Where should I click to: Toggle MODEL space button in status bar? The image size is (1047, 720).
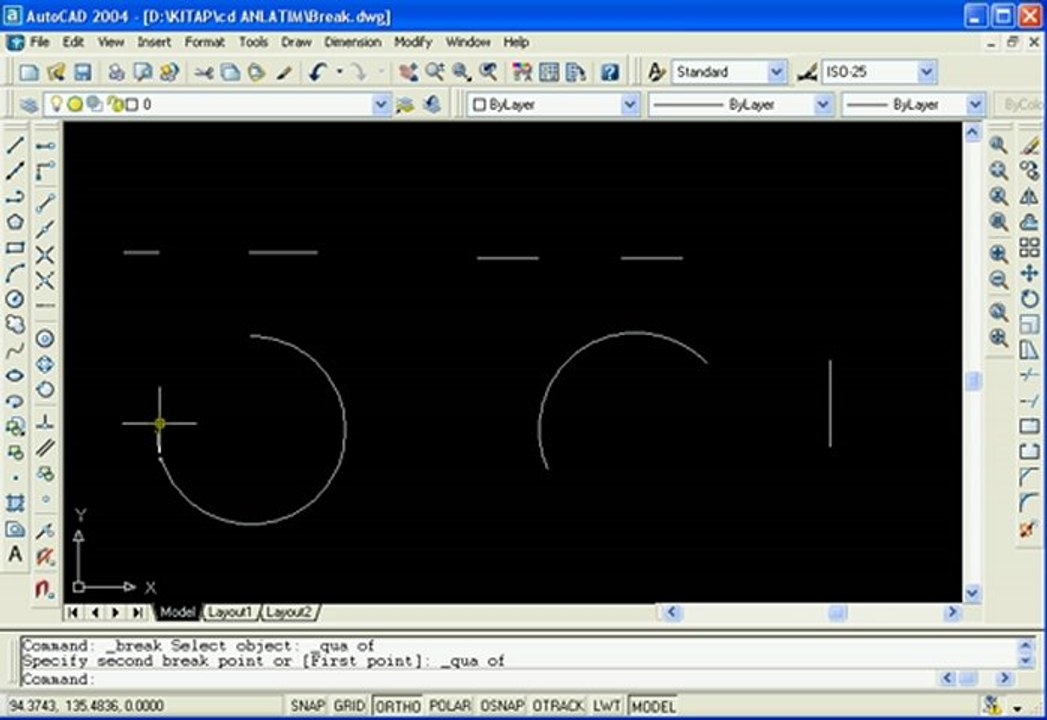point(652,706)
